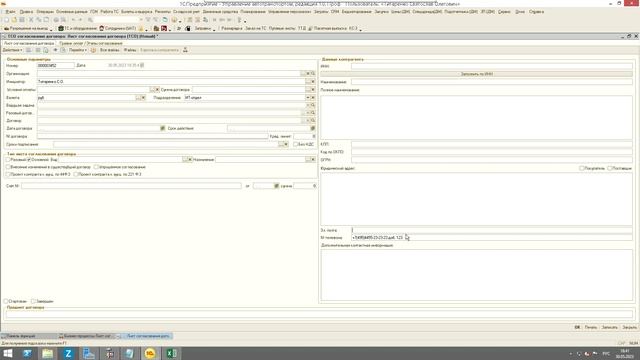The image size is (640, 360).
Task: Open 1C Enterprise from the Windows taskbar
Action: [150, 353]
